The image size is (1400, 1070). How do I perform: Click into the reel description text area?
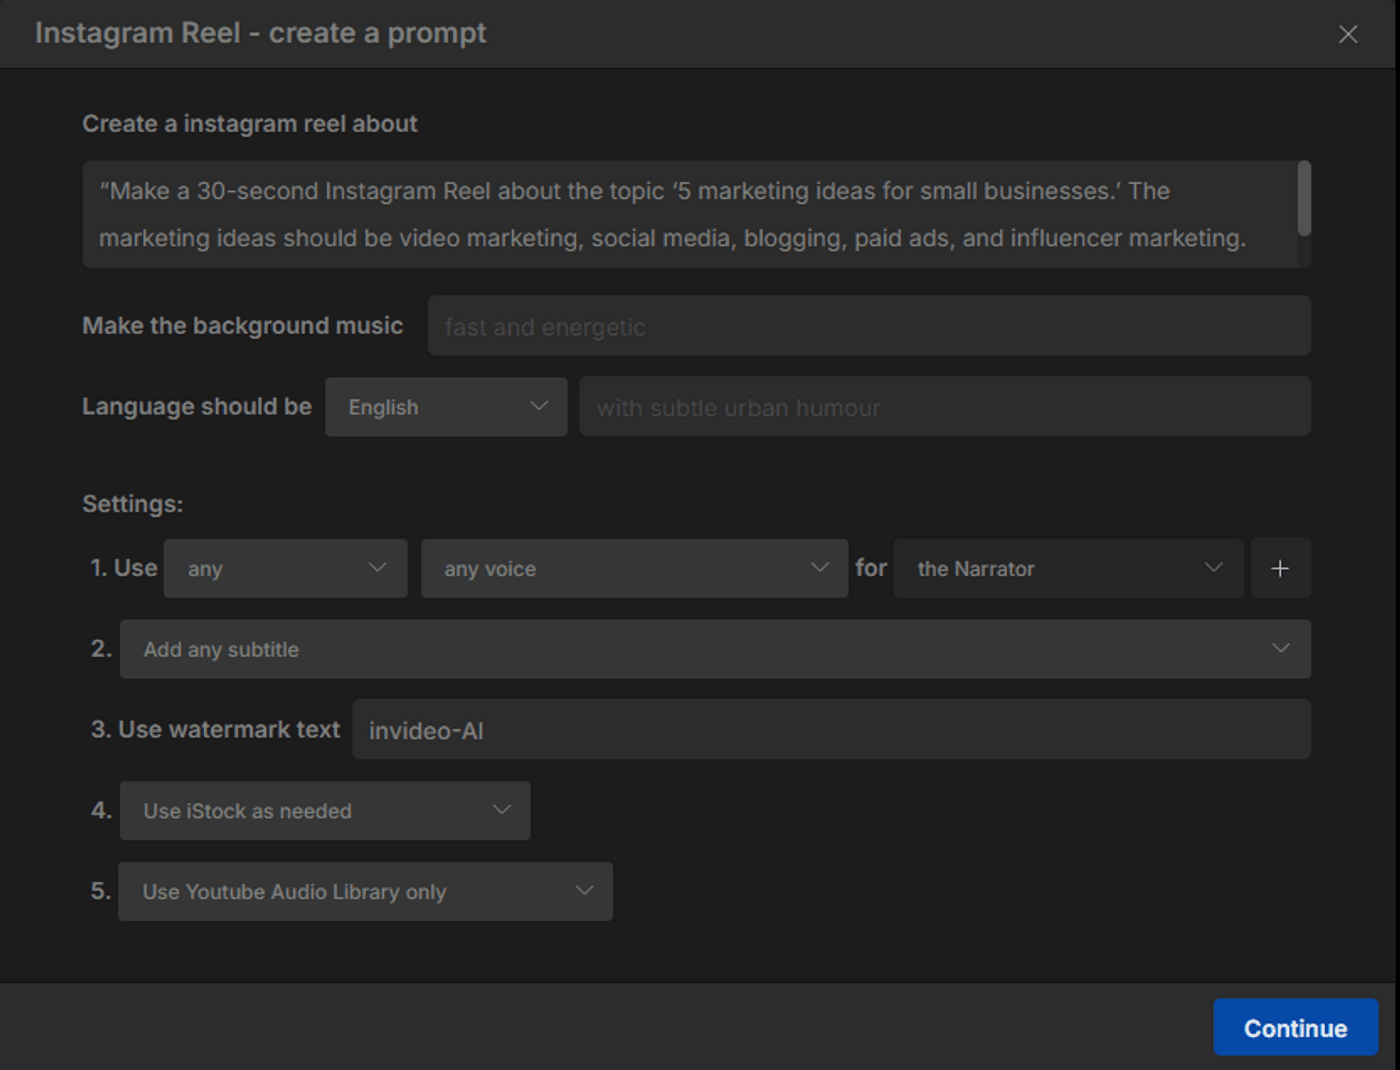point(690,214)
